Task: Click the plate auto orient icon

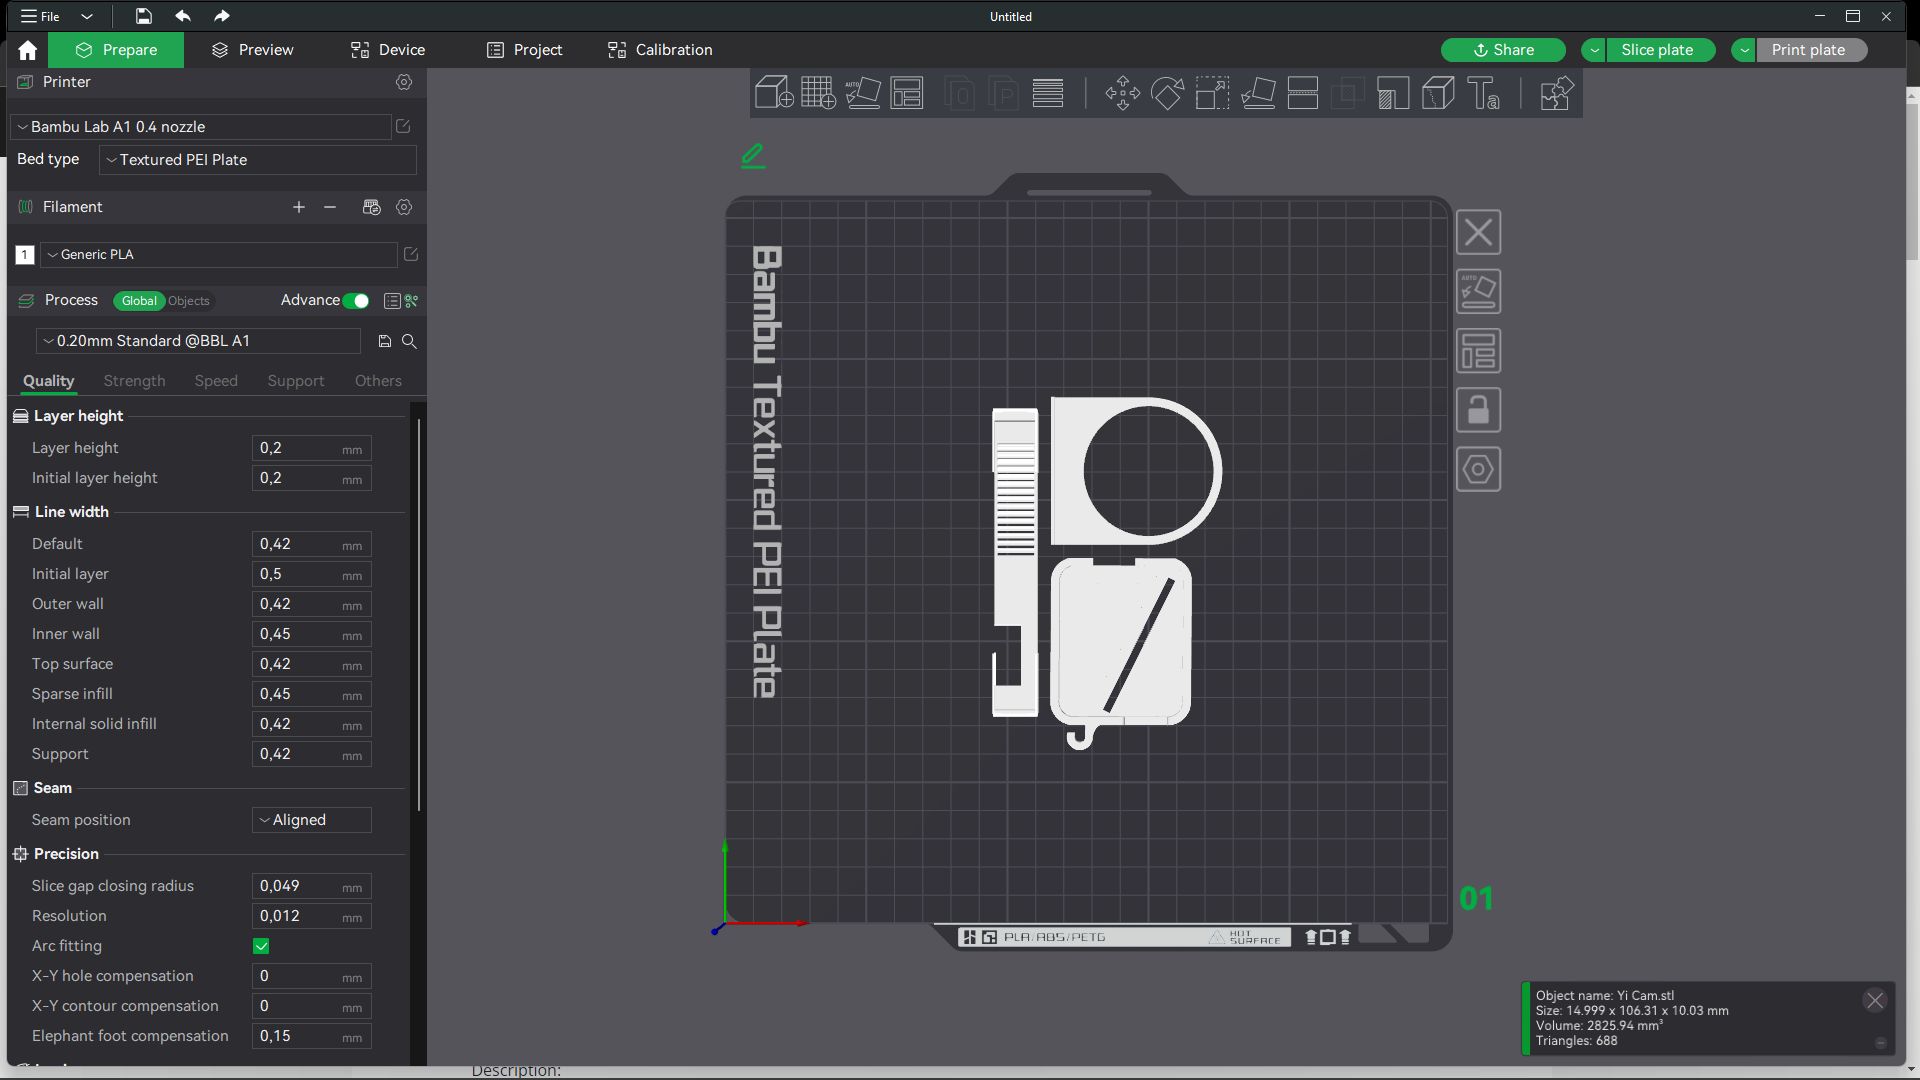Action: [1478, 292]
